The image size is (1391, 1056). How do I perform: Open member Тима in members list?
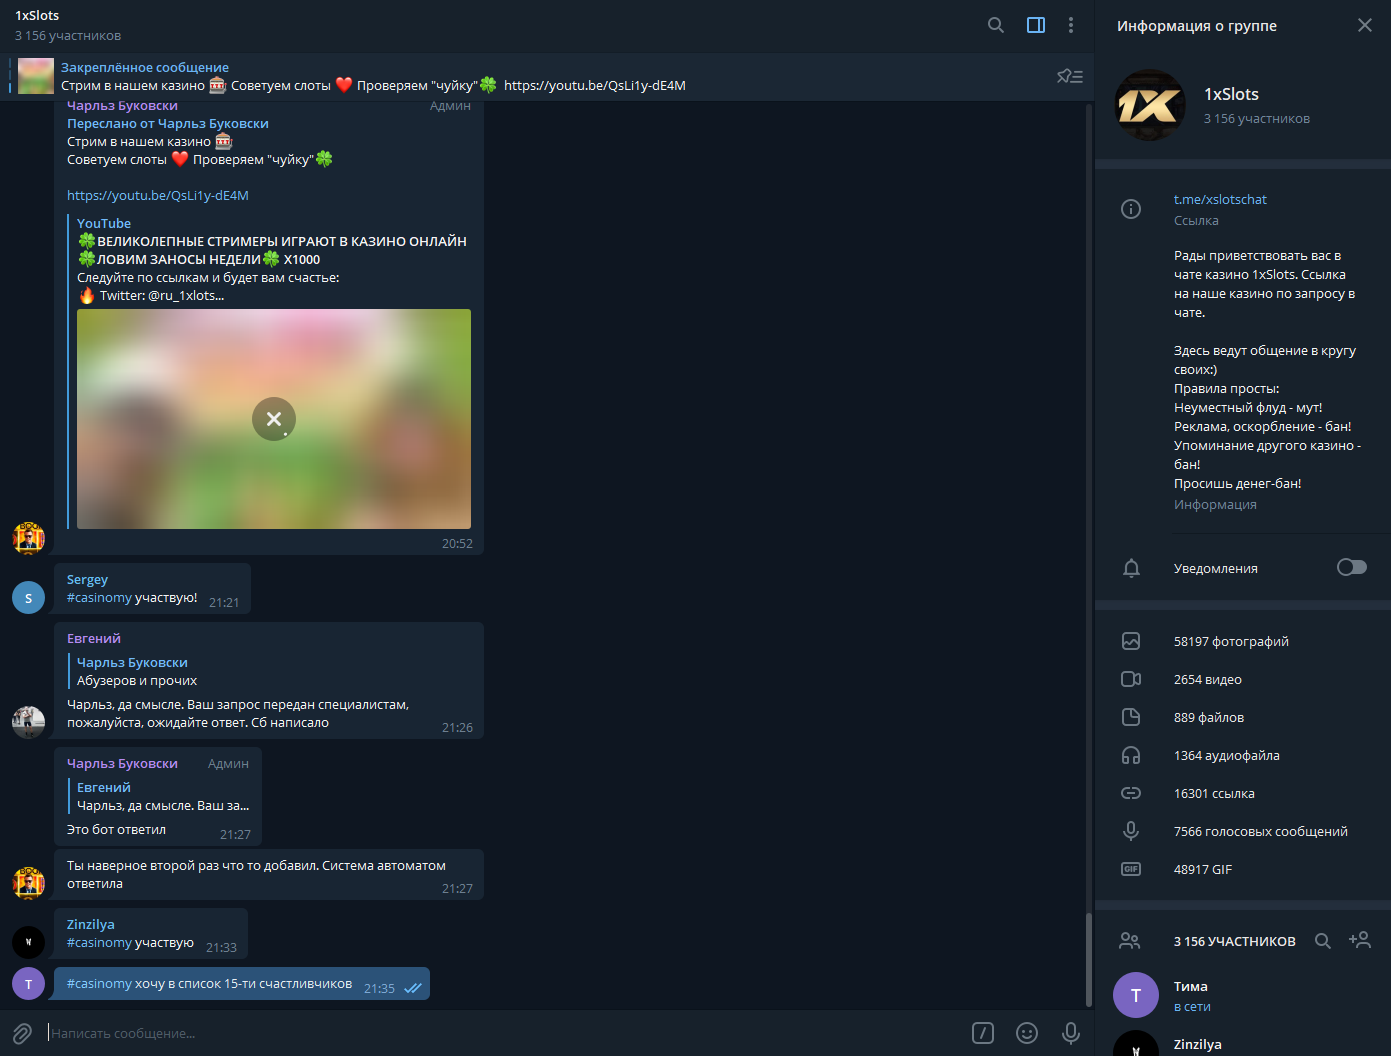tap(1243, 995)
